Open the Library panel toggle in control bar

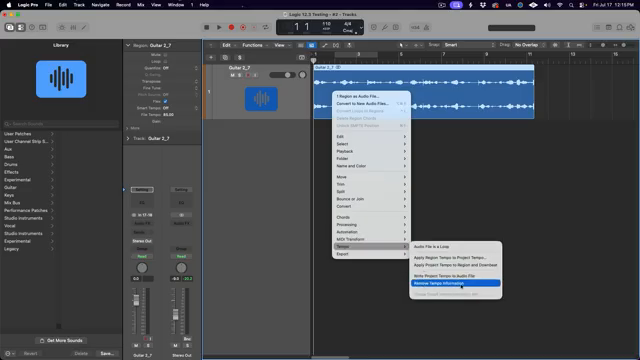coord(9,27)
